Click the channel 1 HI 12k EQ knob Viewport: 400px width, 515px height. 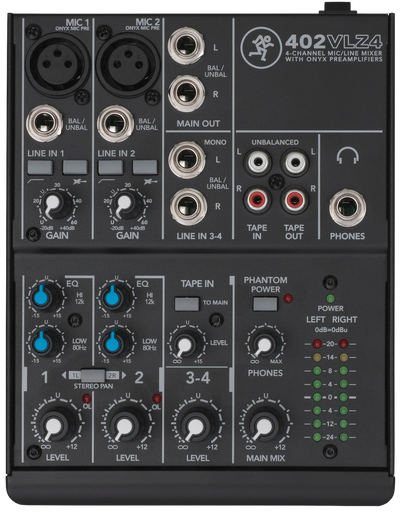(x=46, y=297)
